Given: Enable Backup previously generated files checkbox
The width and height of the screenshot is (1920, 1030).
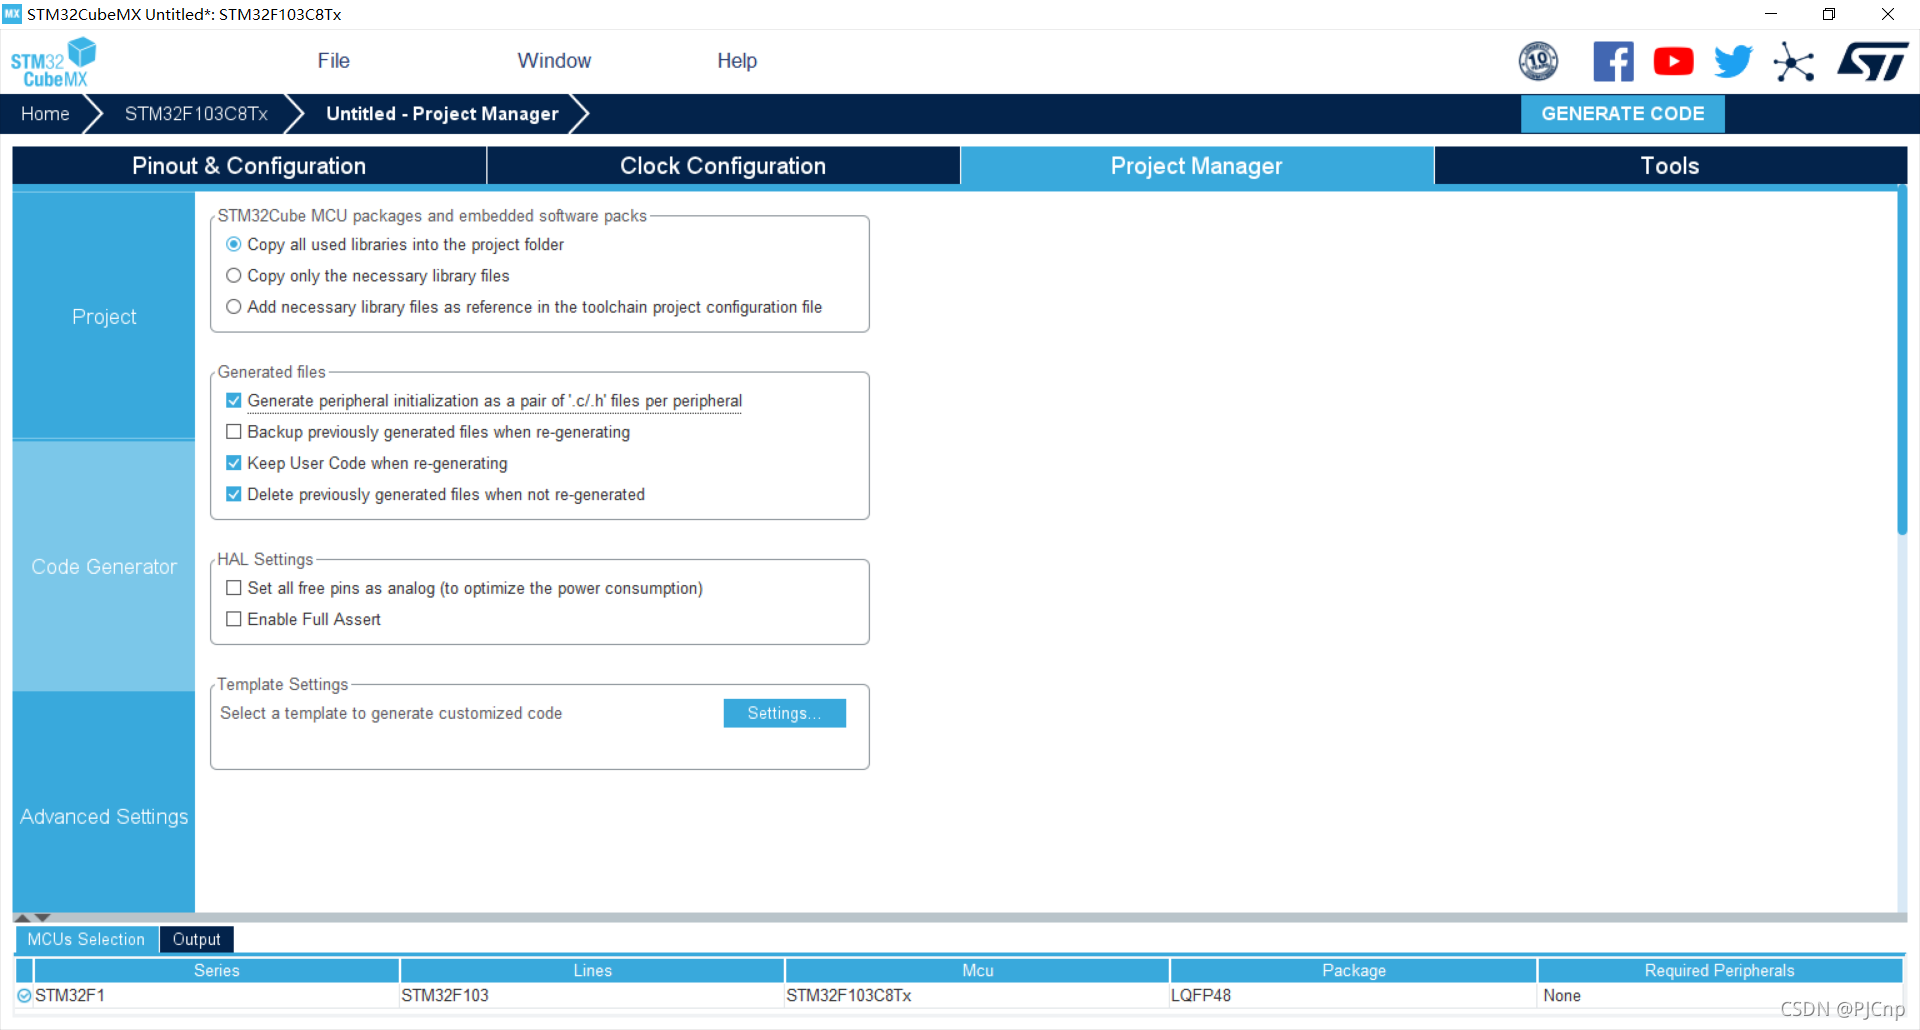Looking at the screenshot, I should tap(233, 431).
